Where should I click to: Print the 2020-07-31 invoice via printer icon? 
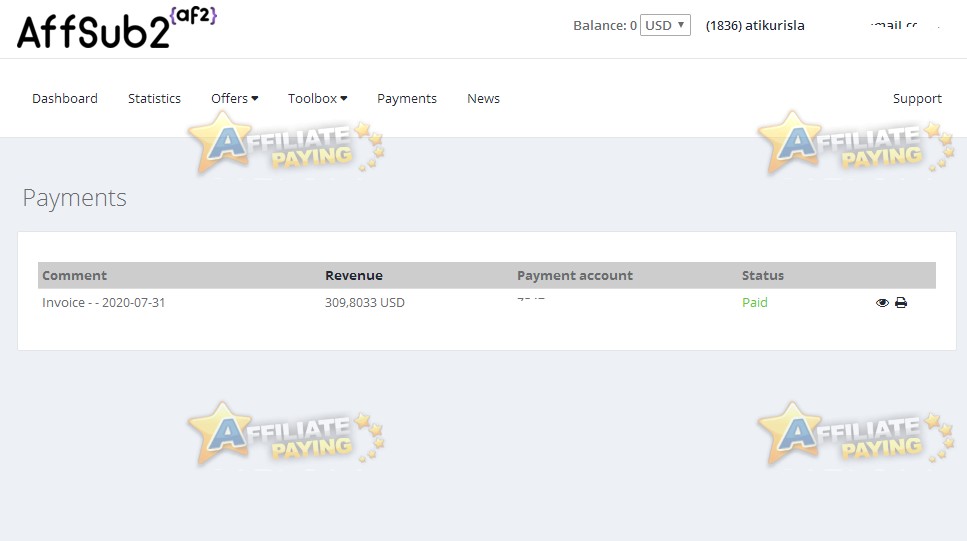tap(901, 303)
